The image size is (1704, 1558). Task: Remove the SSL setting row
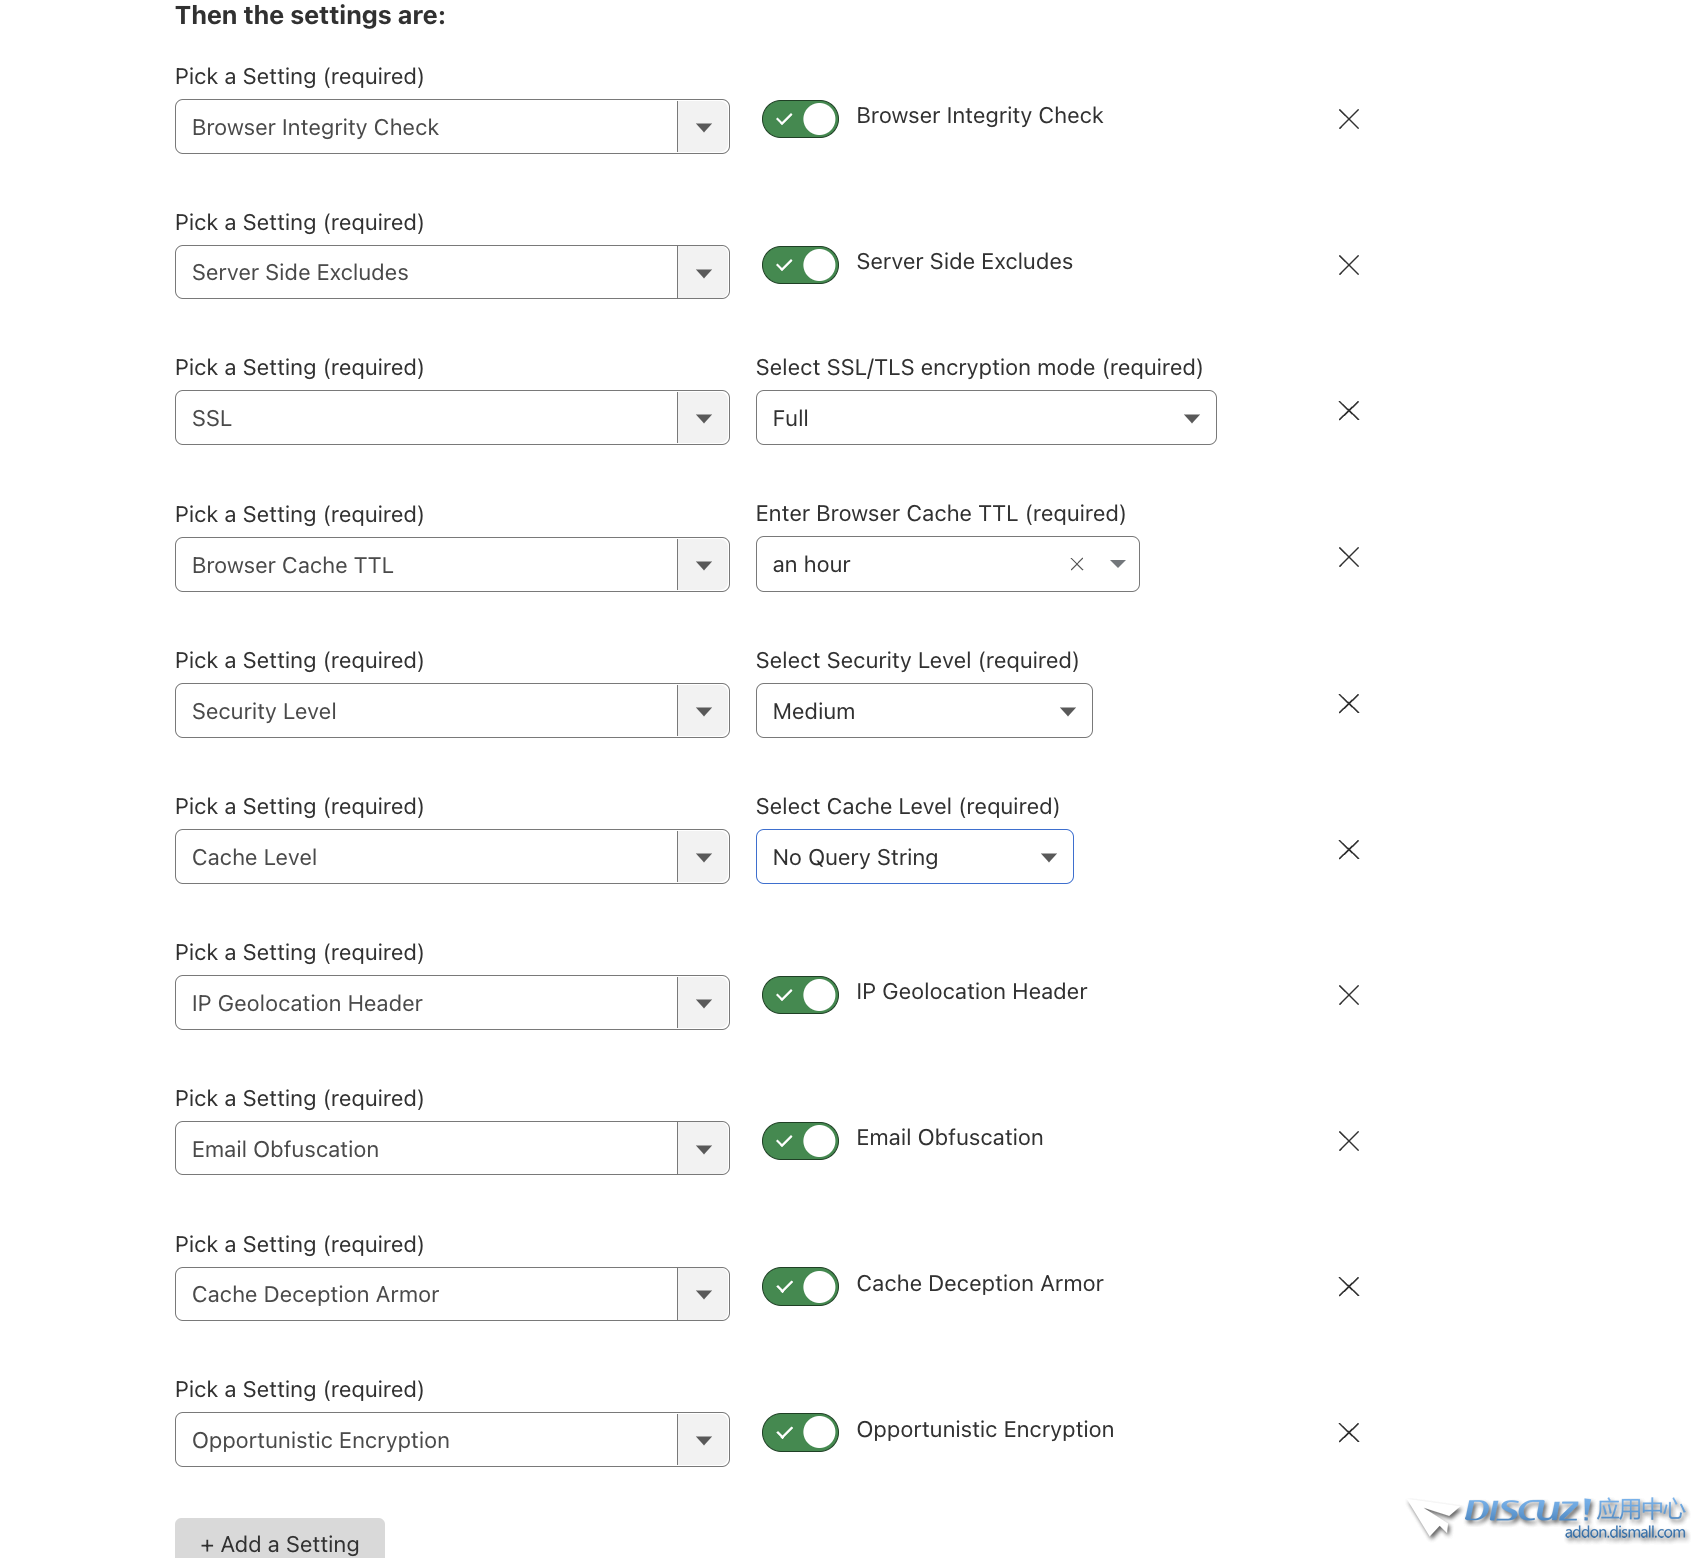1348,411
